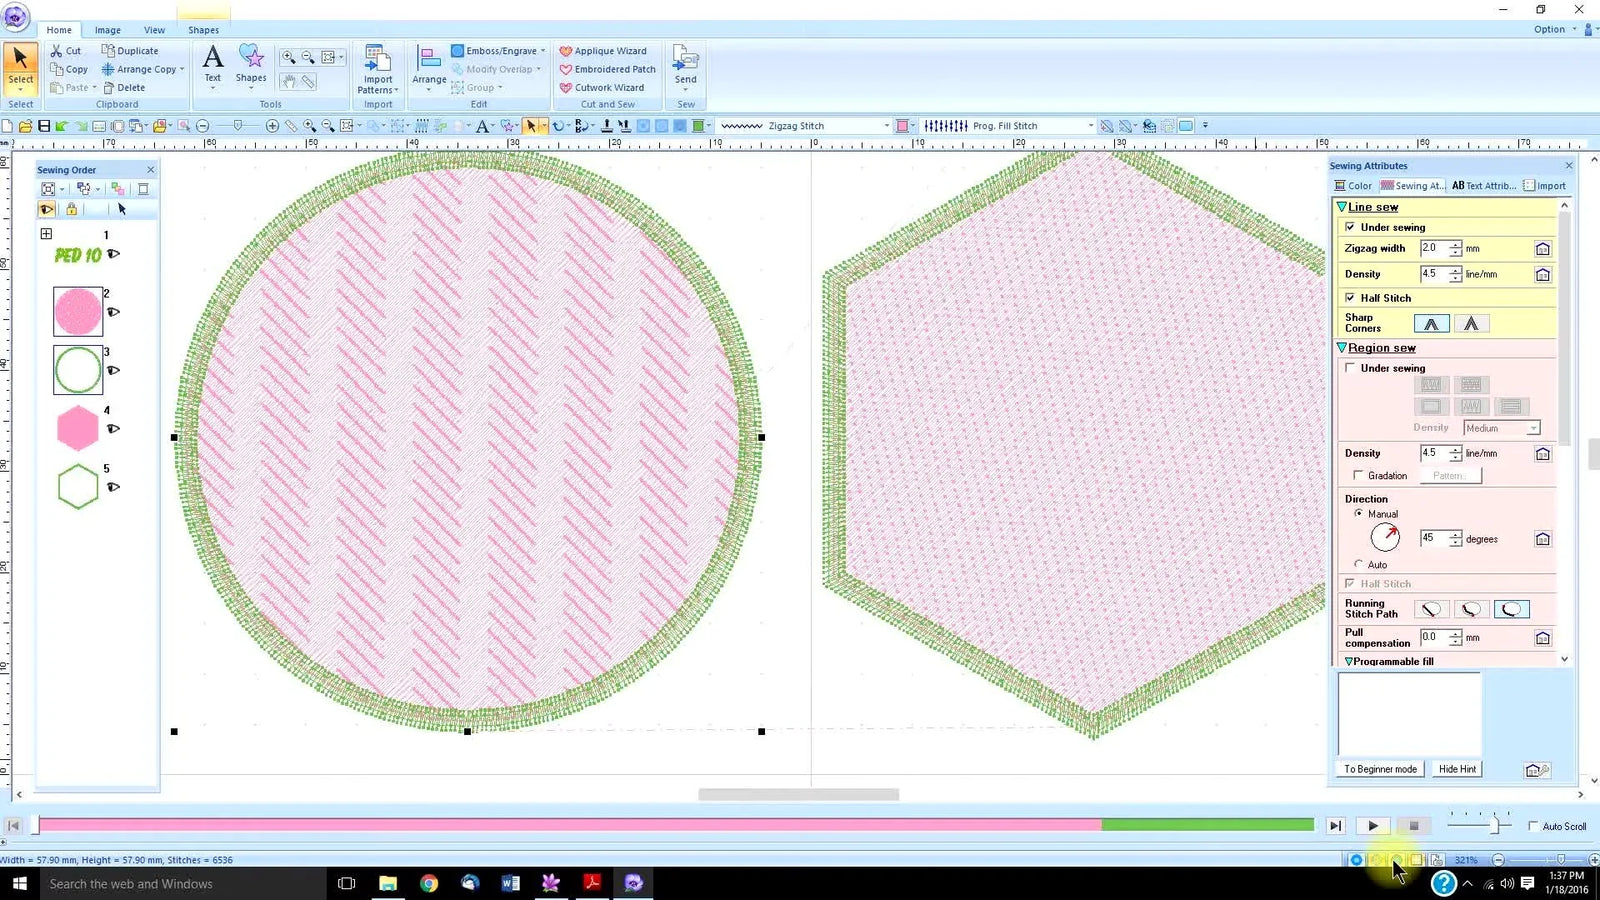Uncheck Under sewing in Line sew

[1352, 227]
